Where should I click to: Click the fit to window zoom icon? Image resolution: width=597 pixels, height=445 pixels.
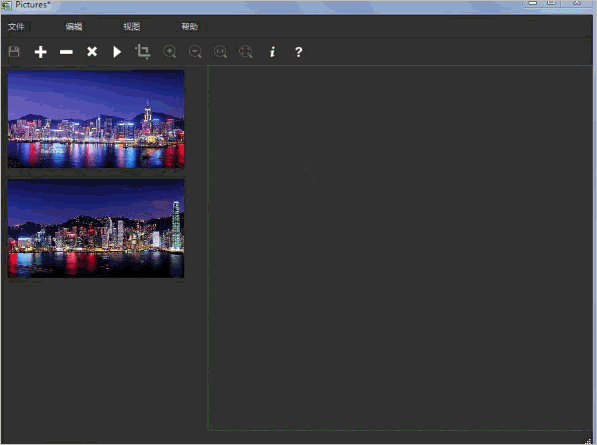[x=246, y=51]
